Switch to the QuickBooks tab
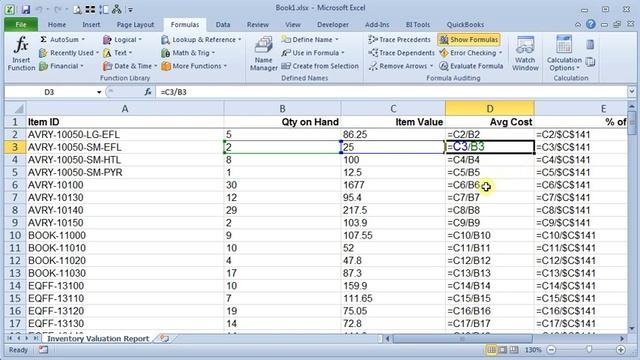The height and width of the screenshot is (360, 640). click(465, 25)
